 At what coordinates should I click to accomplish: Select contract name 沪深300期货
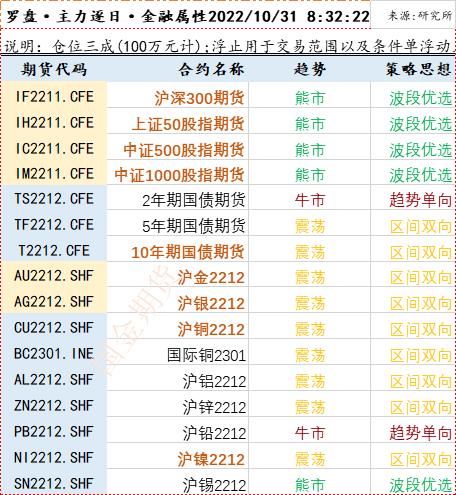pyautogui.click(x=199, y=98)
